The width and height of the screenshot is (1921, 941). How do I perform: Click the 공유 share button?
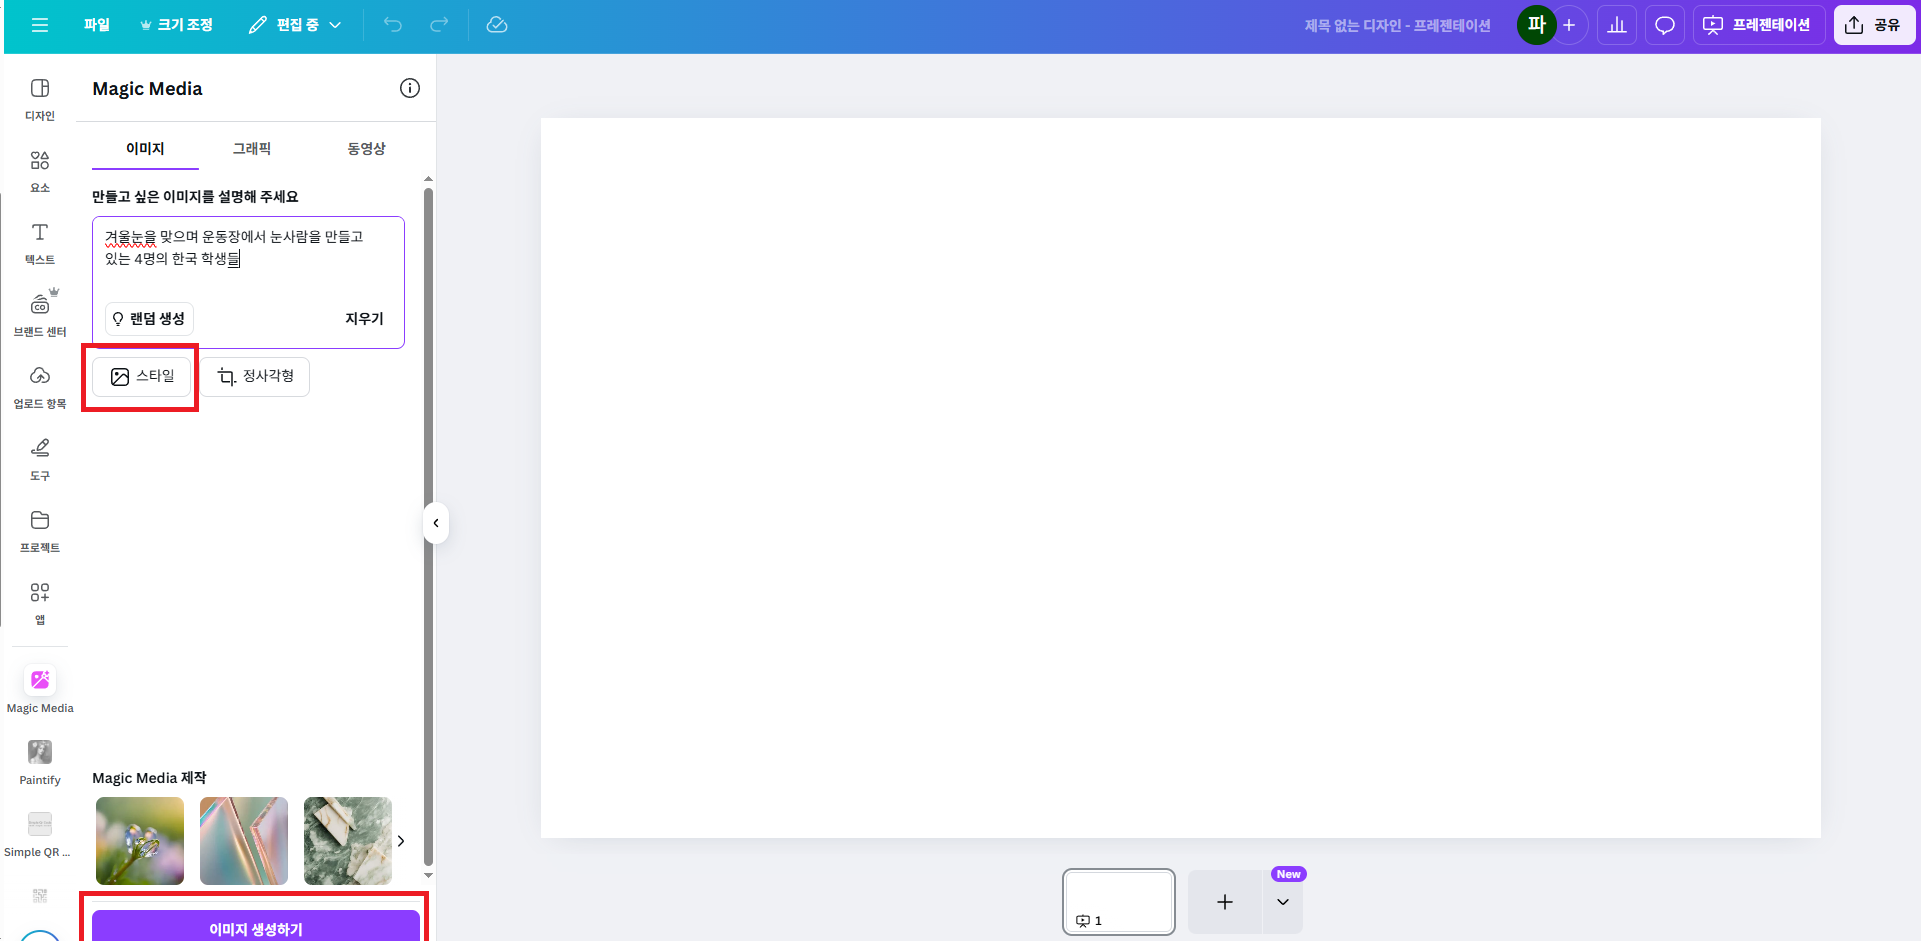pos(1874,25)
